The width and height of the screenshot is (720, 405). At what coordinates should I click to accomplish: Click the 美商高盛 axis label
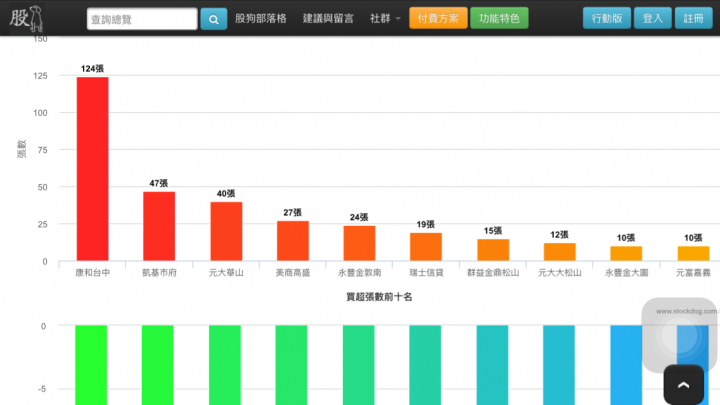pos(292,273)
